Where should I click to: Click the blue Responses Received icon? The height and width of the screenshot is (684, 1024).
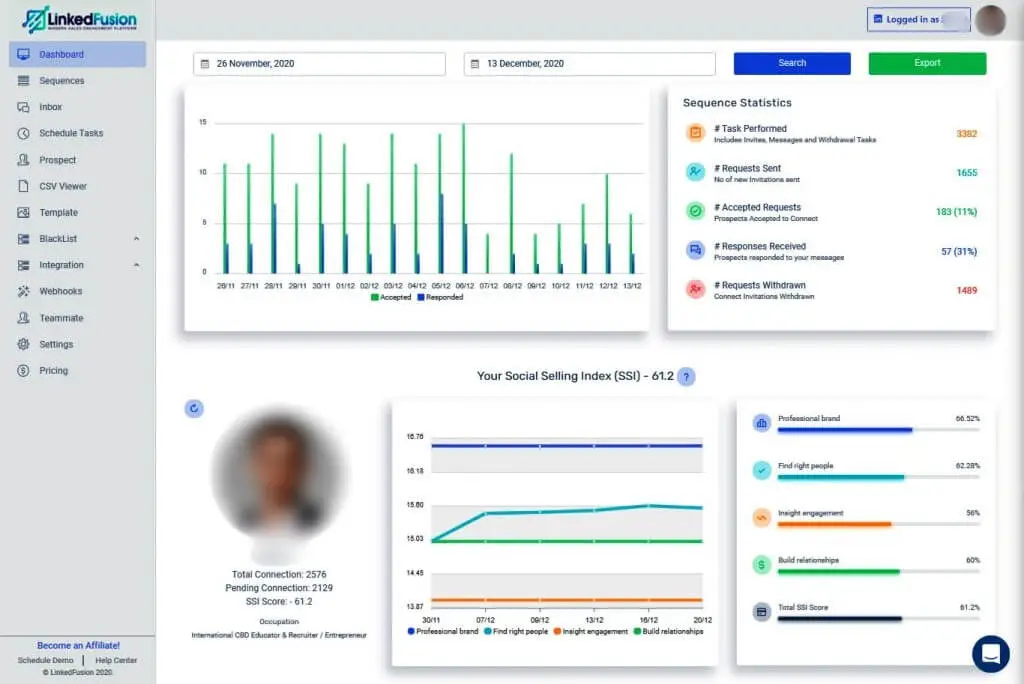696,250
